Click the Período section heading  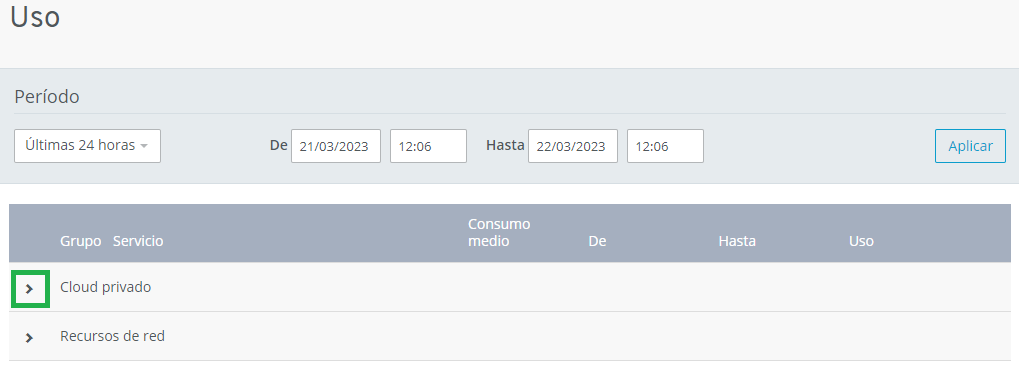[47, 97]
